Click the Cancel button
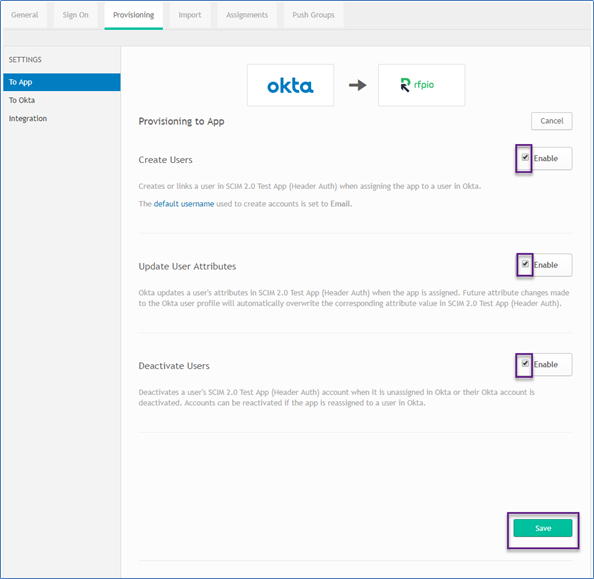594x579 pixels. [x=552, y=121]
